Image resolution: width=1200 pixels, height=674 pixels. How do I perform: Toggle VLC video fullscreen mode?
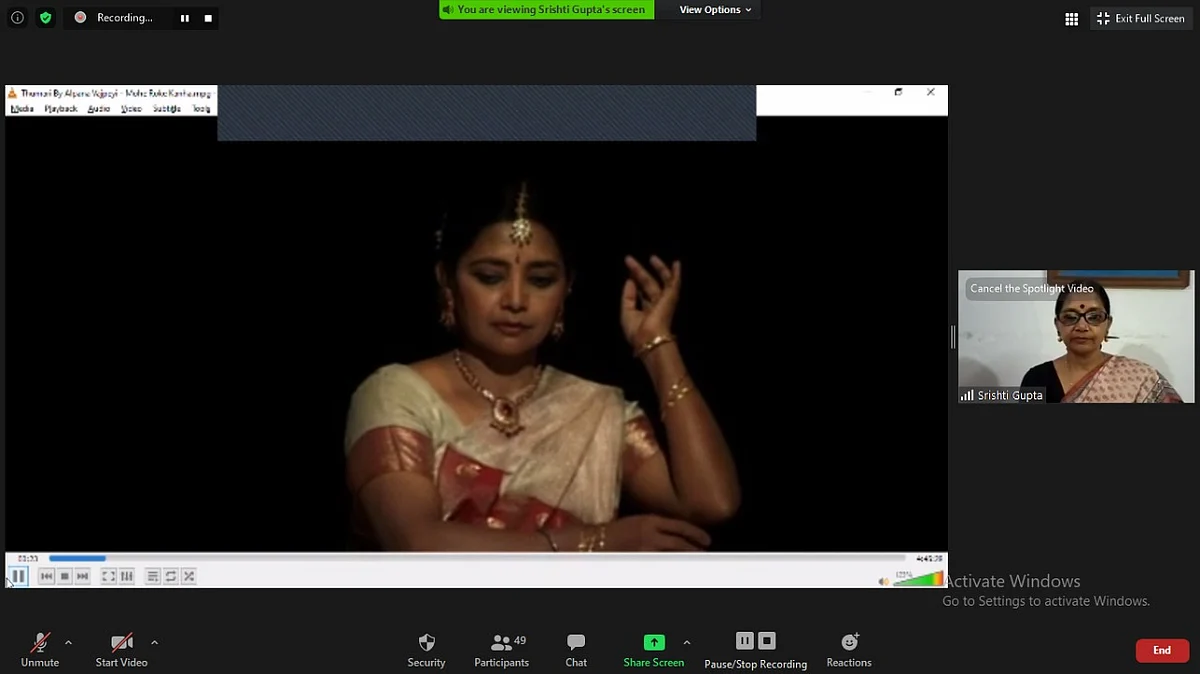(x=108, y=576)
